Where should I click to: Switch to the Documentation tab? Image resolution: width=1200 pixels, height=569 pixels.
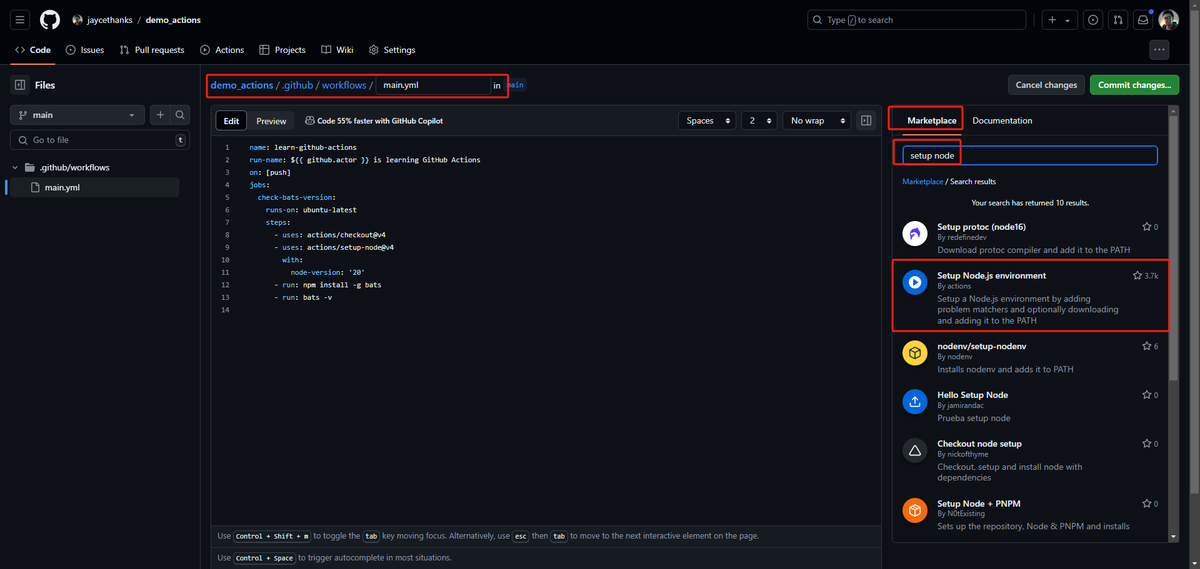point(1002,121)
